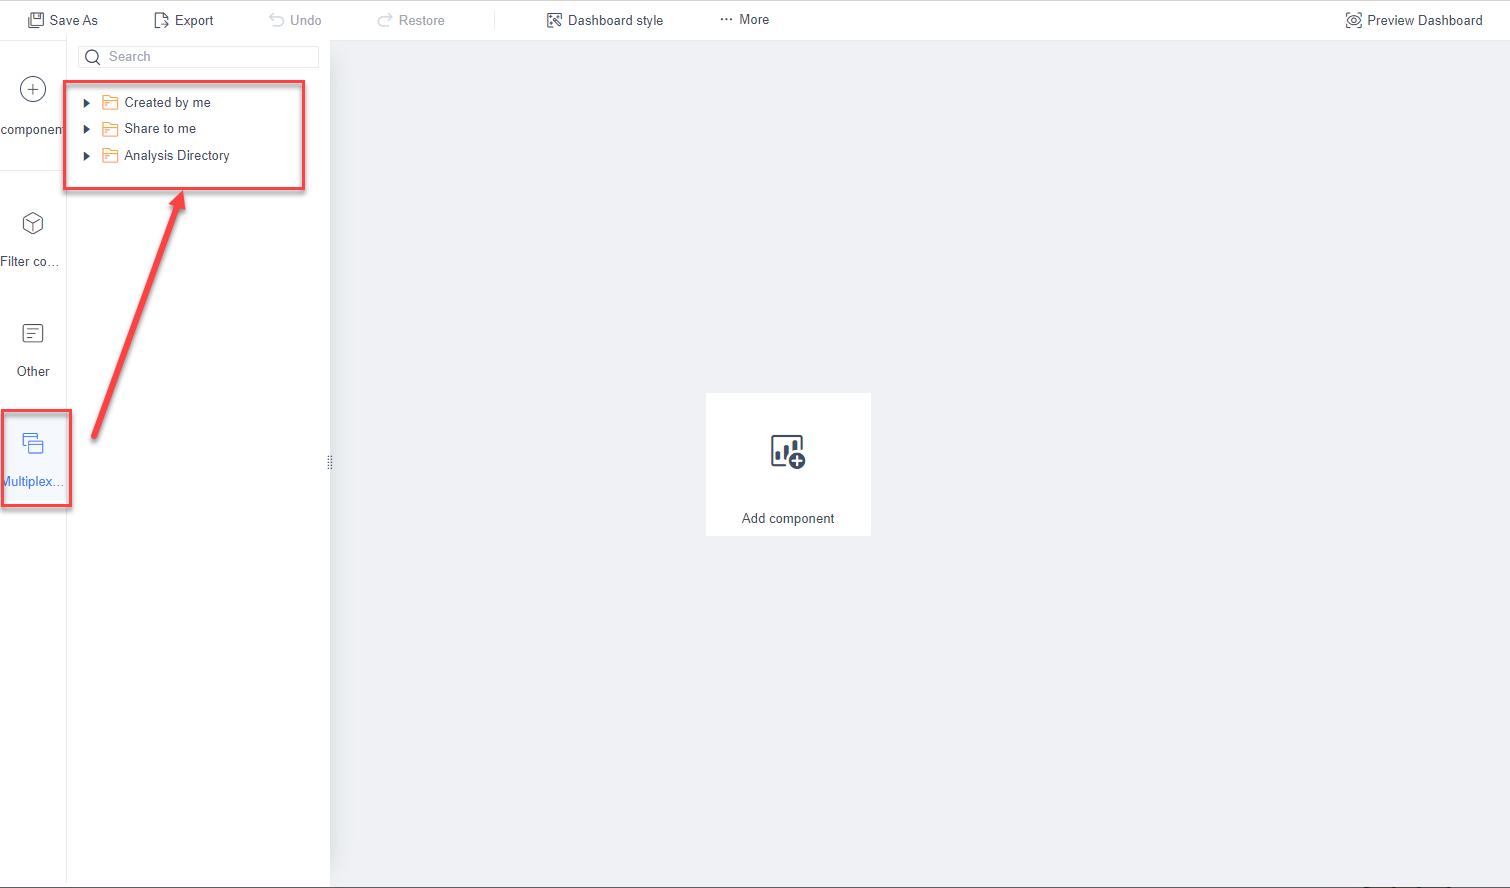Click the Analysis Directory folder icon
The image size is (1510, 888).
[x=110, y=156]
